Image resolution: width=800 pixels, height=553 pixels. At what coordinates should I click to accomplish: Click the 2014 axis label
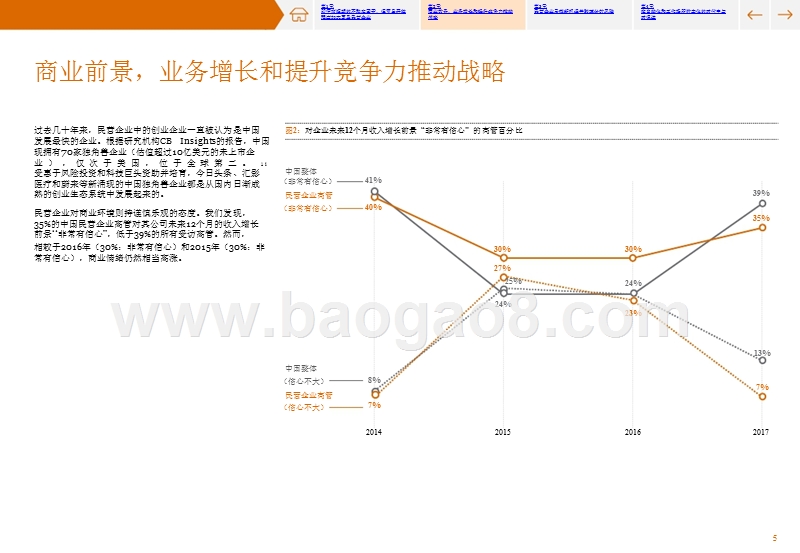click(x=373, y=432)
